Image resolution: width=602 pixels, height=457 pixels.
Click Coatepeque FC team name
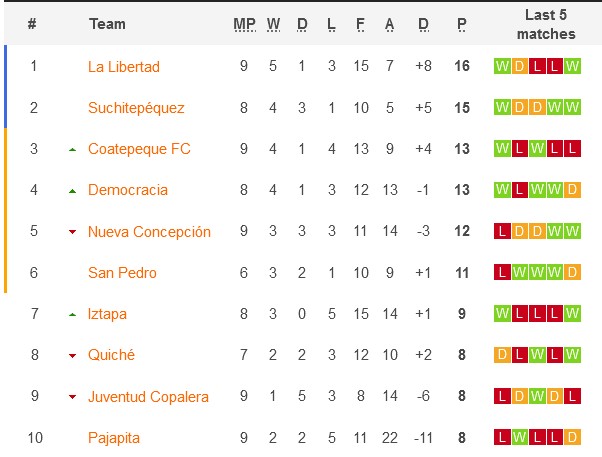point(139,149)
